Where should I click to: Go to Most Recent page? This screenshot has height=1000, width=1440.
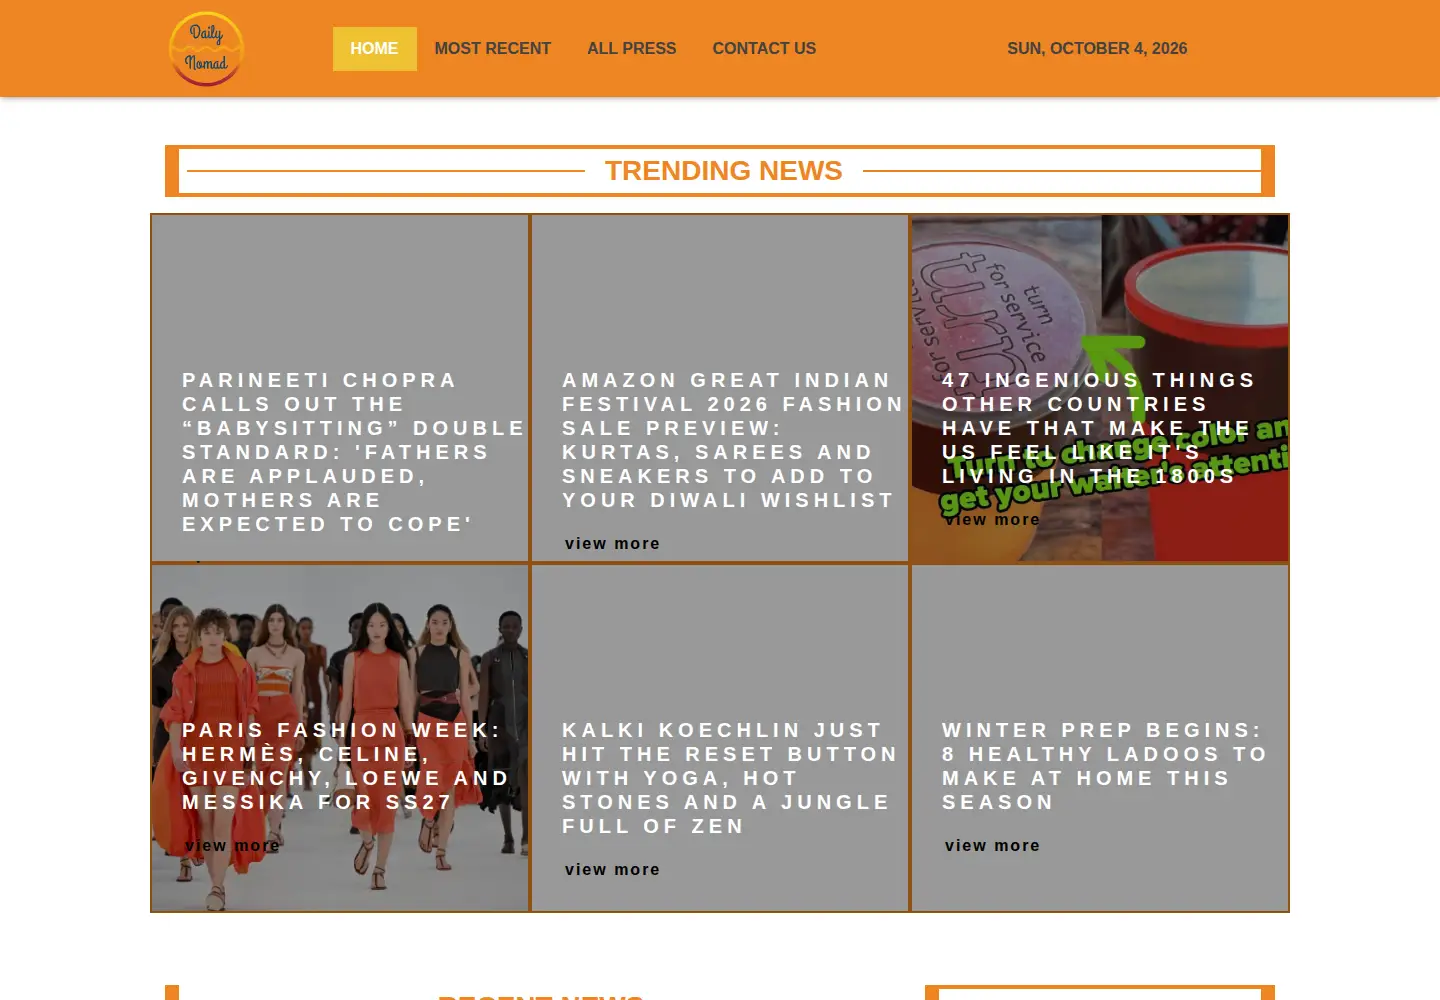(492, 48)
